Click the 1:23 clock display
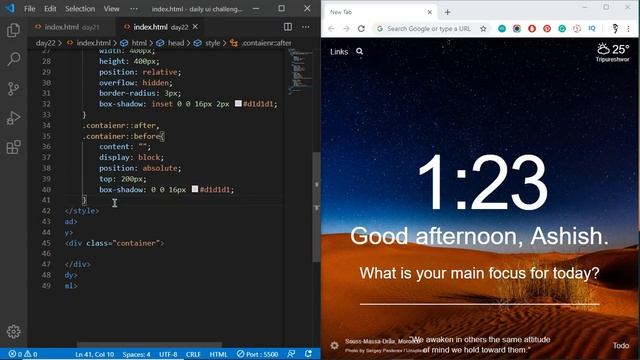 (482, 182)
